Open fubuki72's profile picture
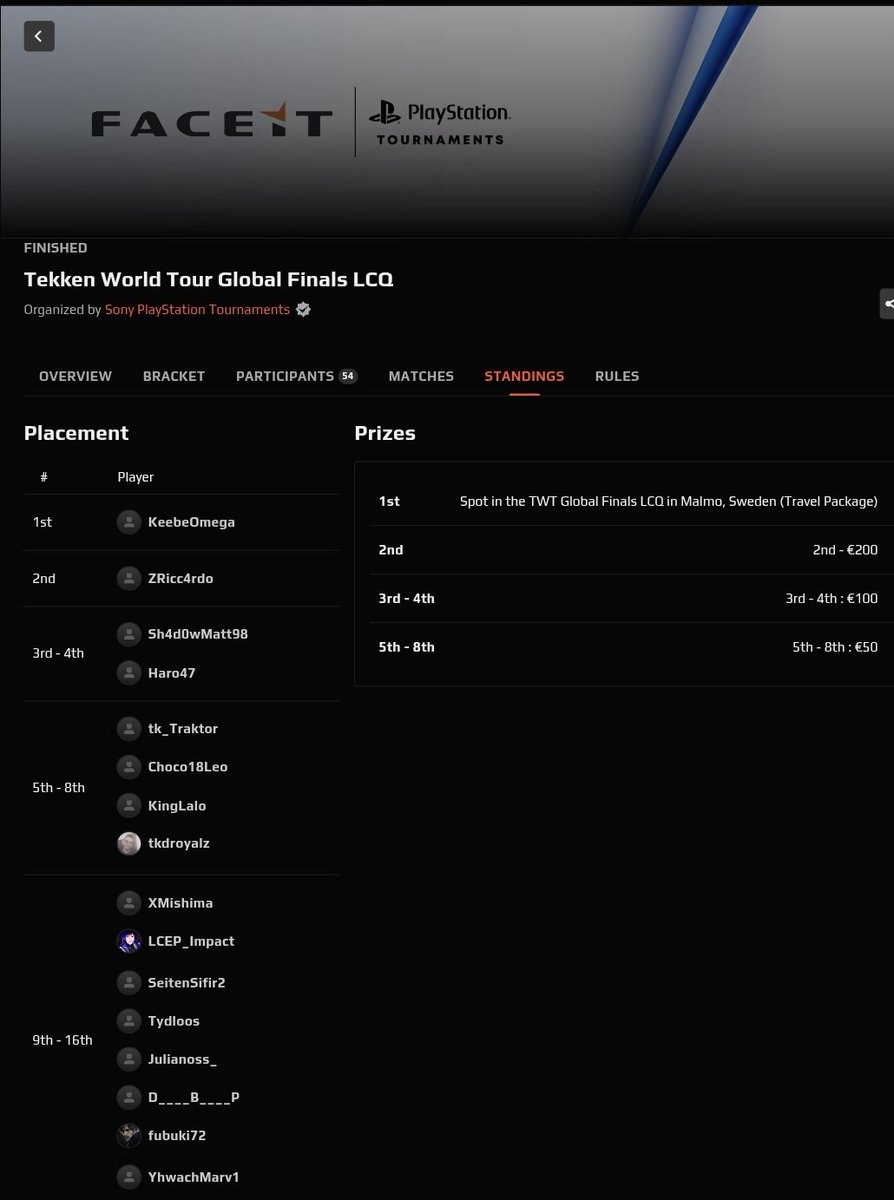This screenshot has width=894, height=1200. (129, 1135)
